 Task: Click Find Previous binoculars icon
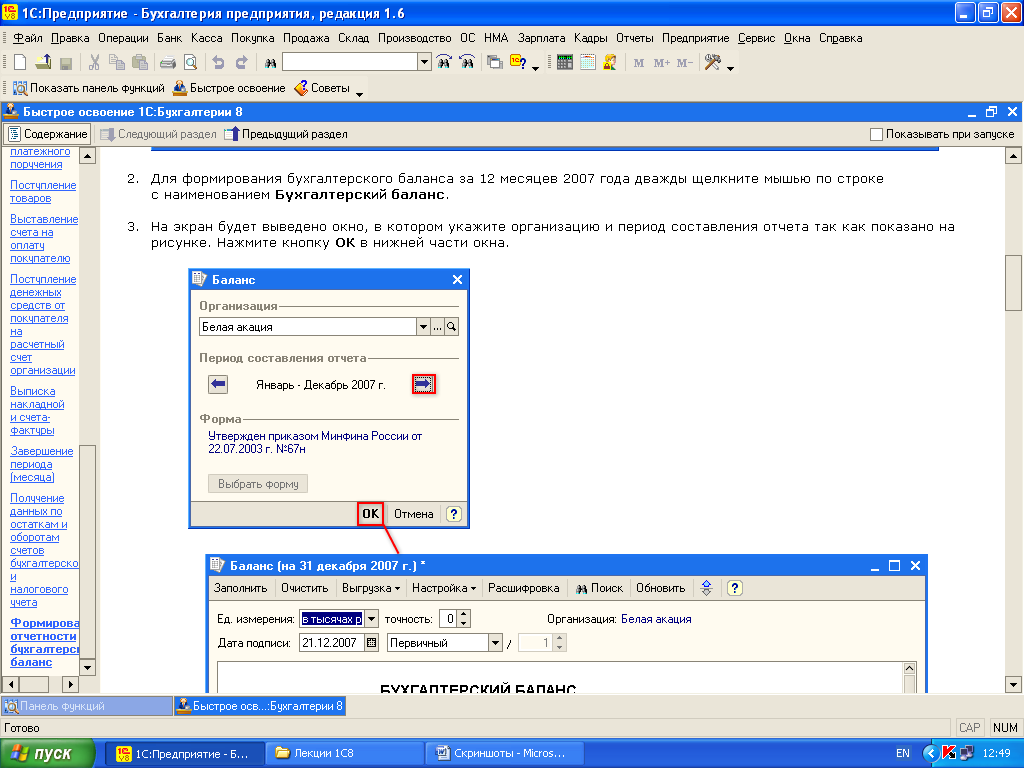[x=467, y=63]
